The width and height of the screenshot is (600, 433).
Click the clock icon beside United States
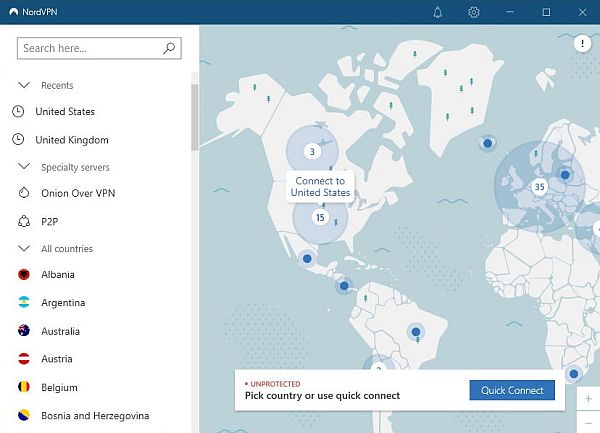click(18, 111)
